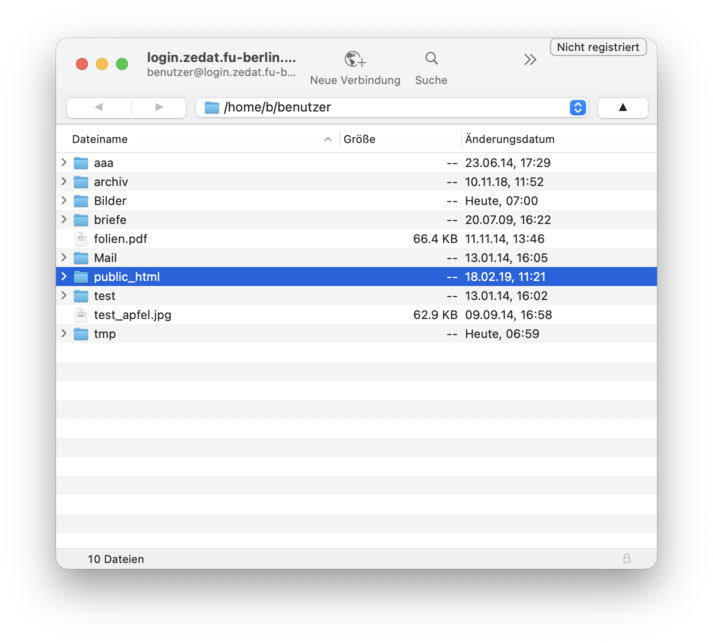Click the lock icon in status bar

[627, 559]
